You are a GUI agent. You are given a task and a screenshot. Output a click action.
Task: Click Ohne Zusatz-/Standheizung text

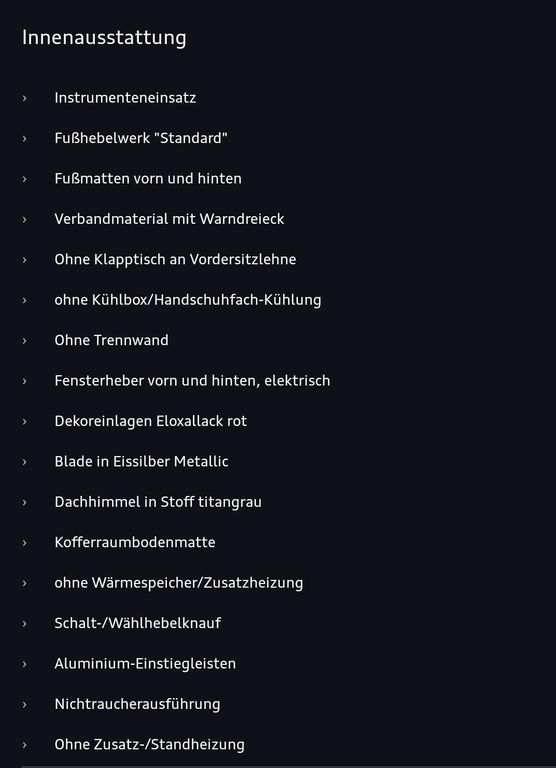tap(149, 744)
